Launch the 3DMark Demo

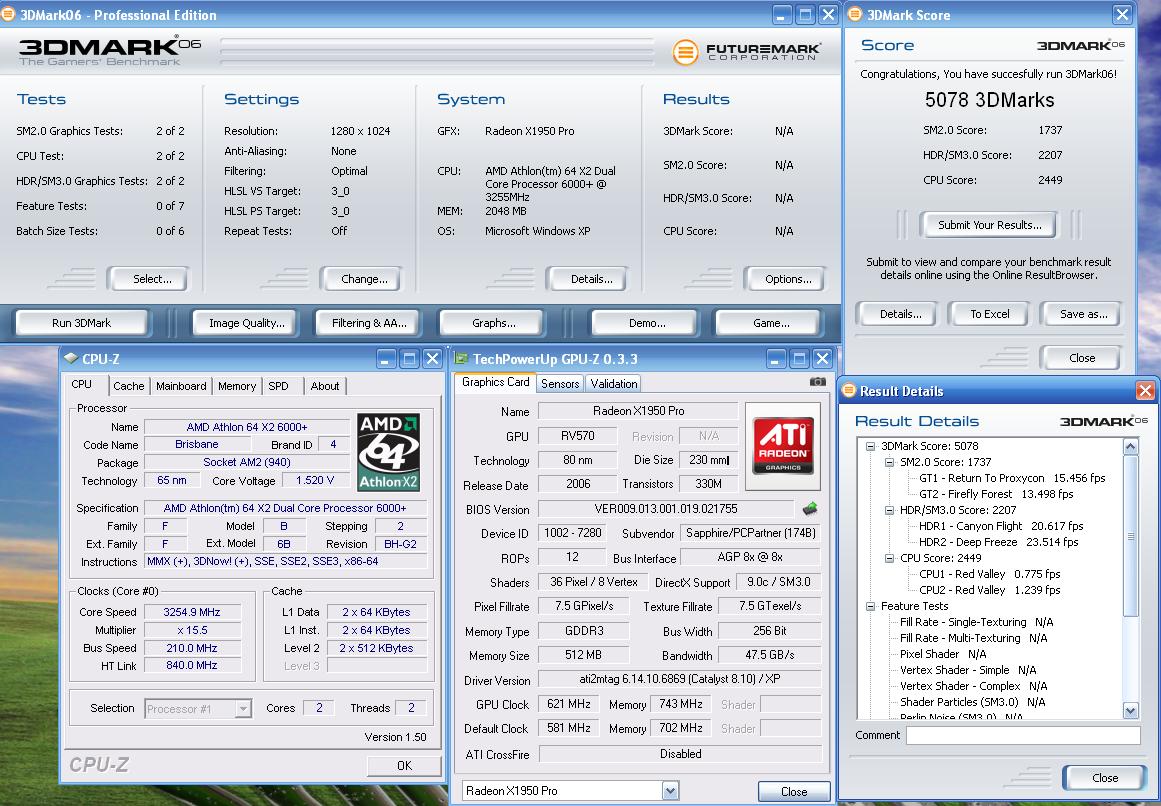click(647, 323)
